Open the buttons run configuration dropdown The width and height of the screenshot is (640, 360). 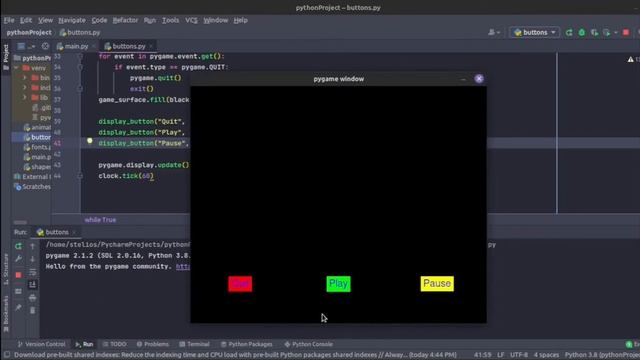click(x=535, y=32)
